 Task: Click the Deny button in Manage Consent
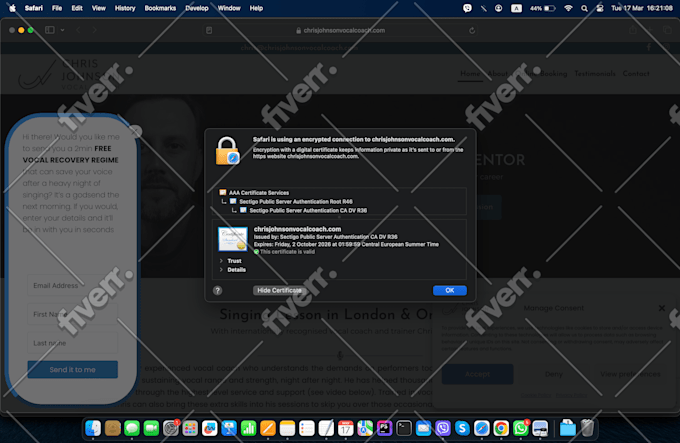coord(553,374)
